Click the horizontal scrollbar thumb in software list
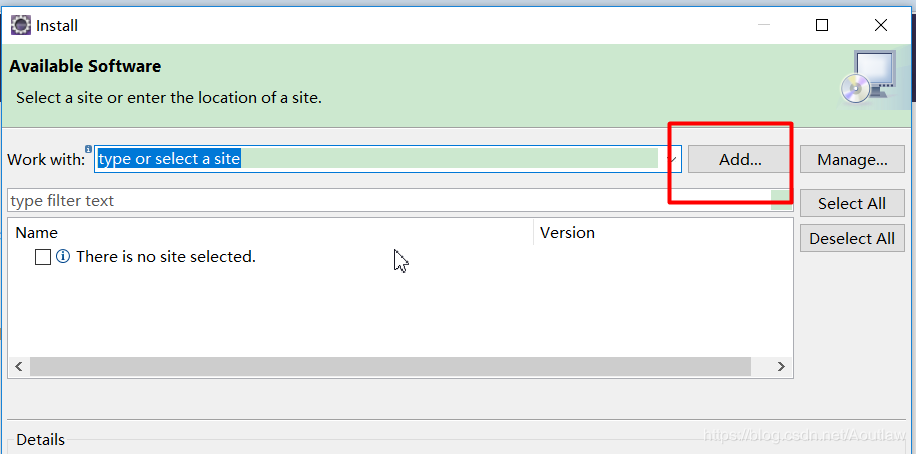Image resolution: width=916 pixels, height=454 pixels. [390, 366]
